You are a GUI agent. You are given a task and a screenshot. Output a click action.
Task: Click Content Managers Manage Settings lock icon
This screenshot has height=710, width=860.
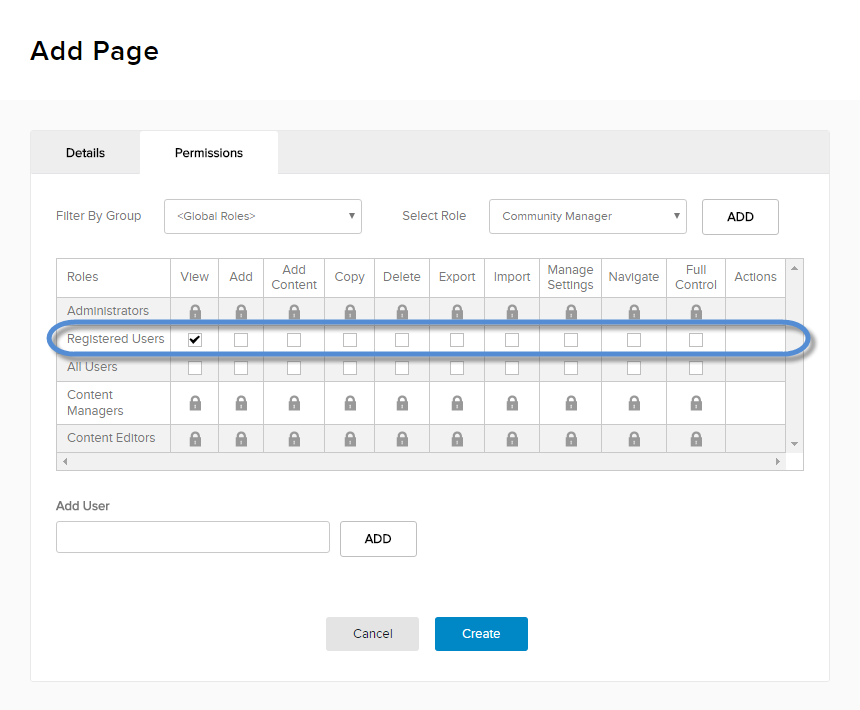(x=571, y=403)
